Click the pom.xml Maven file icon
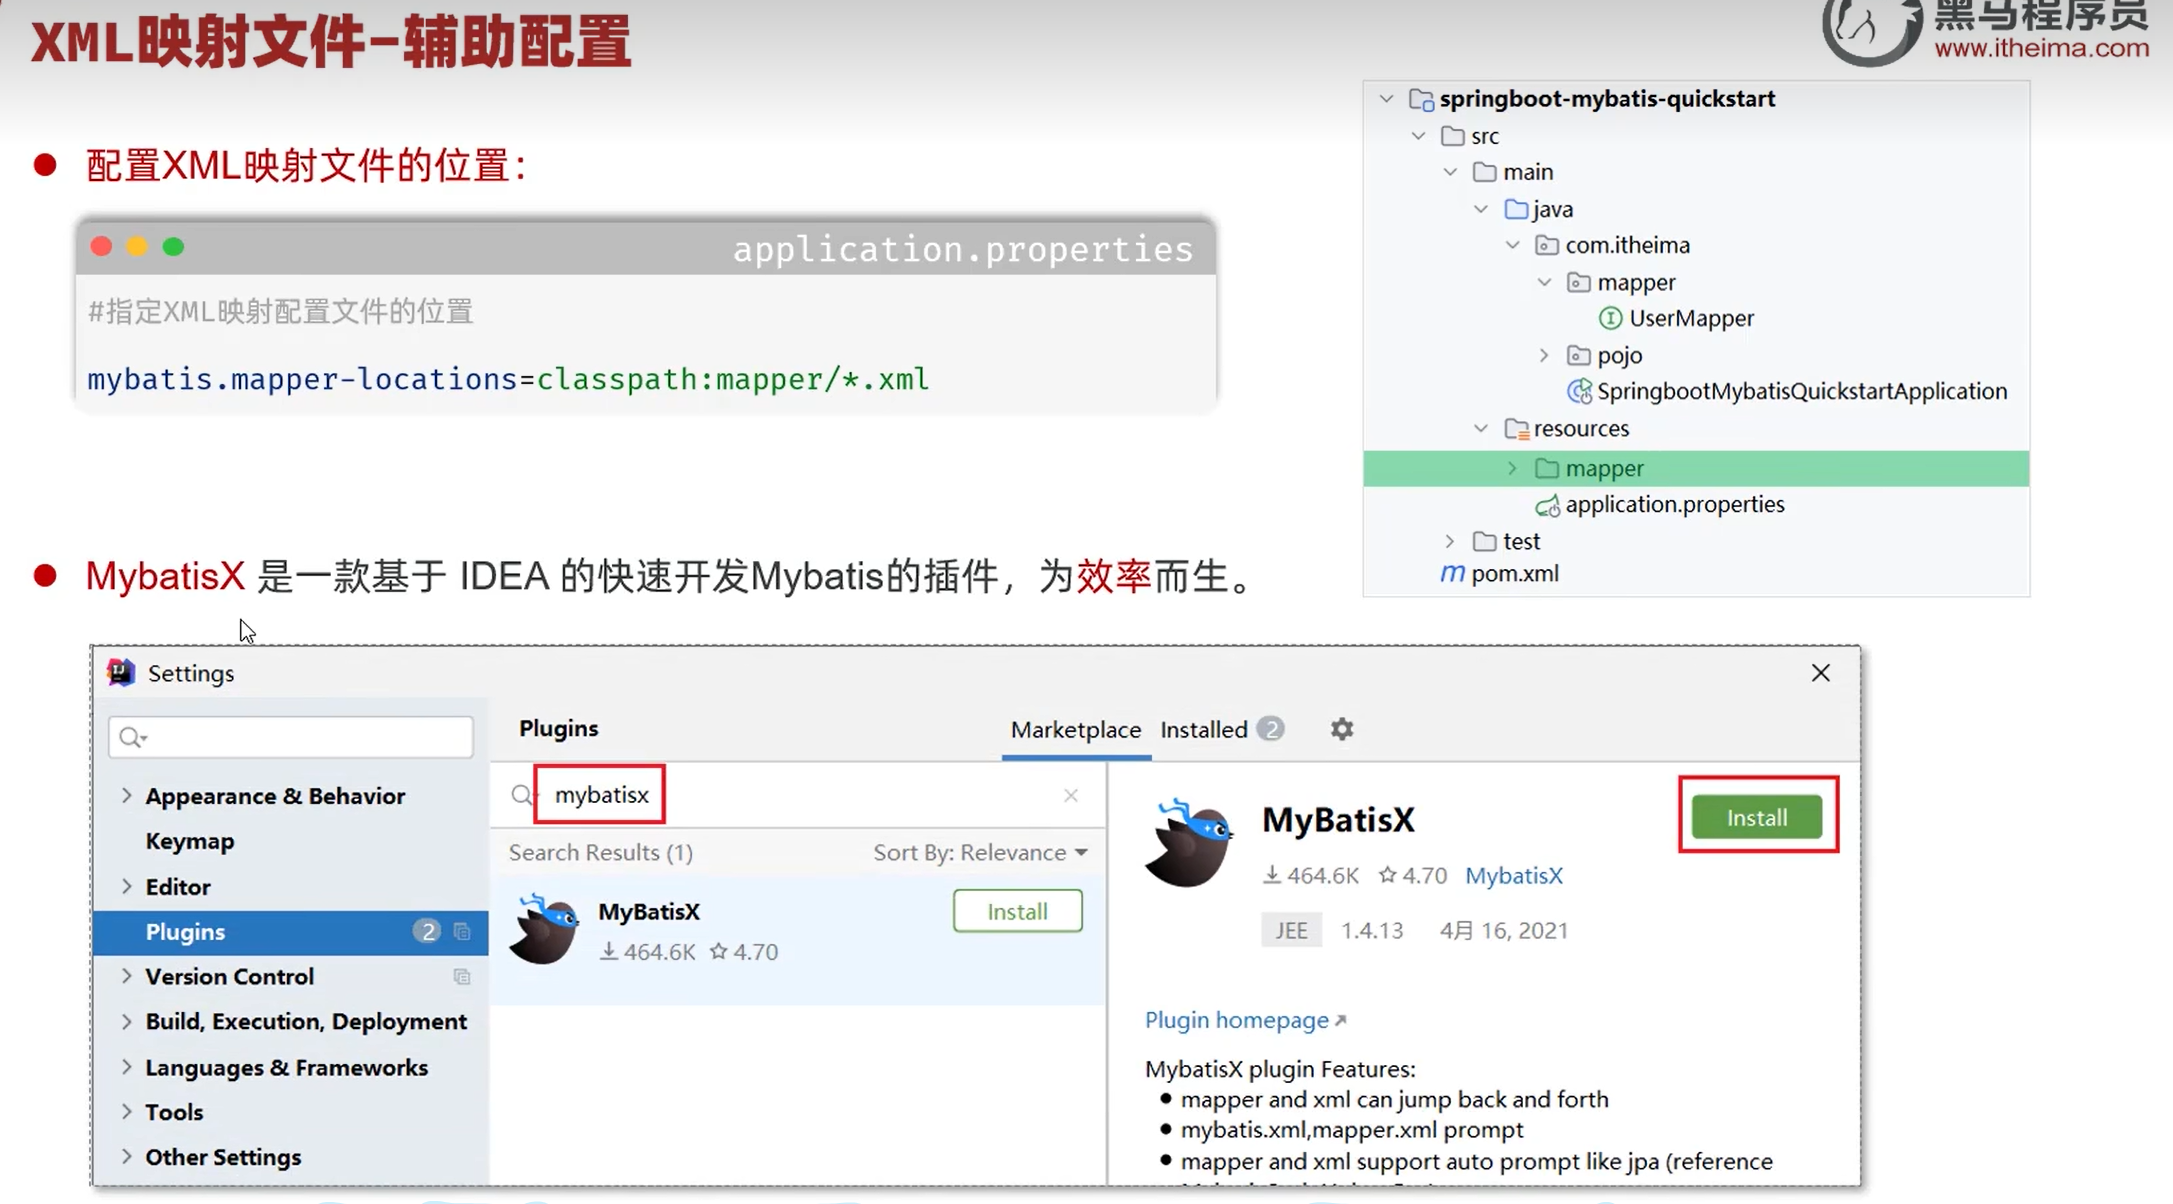This screenshot has width=2173, height=1204. pos(1452,573)
